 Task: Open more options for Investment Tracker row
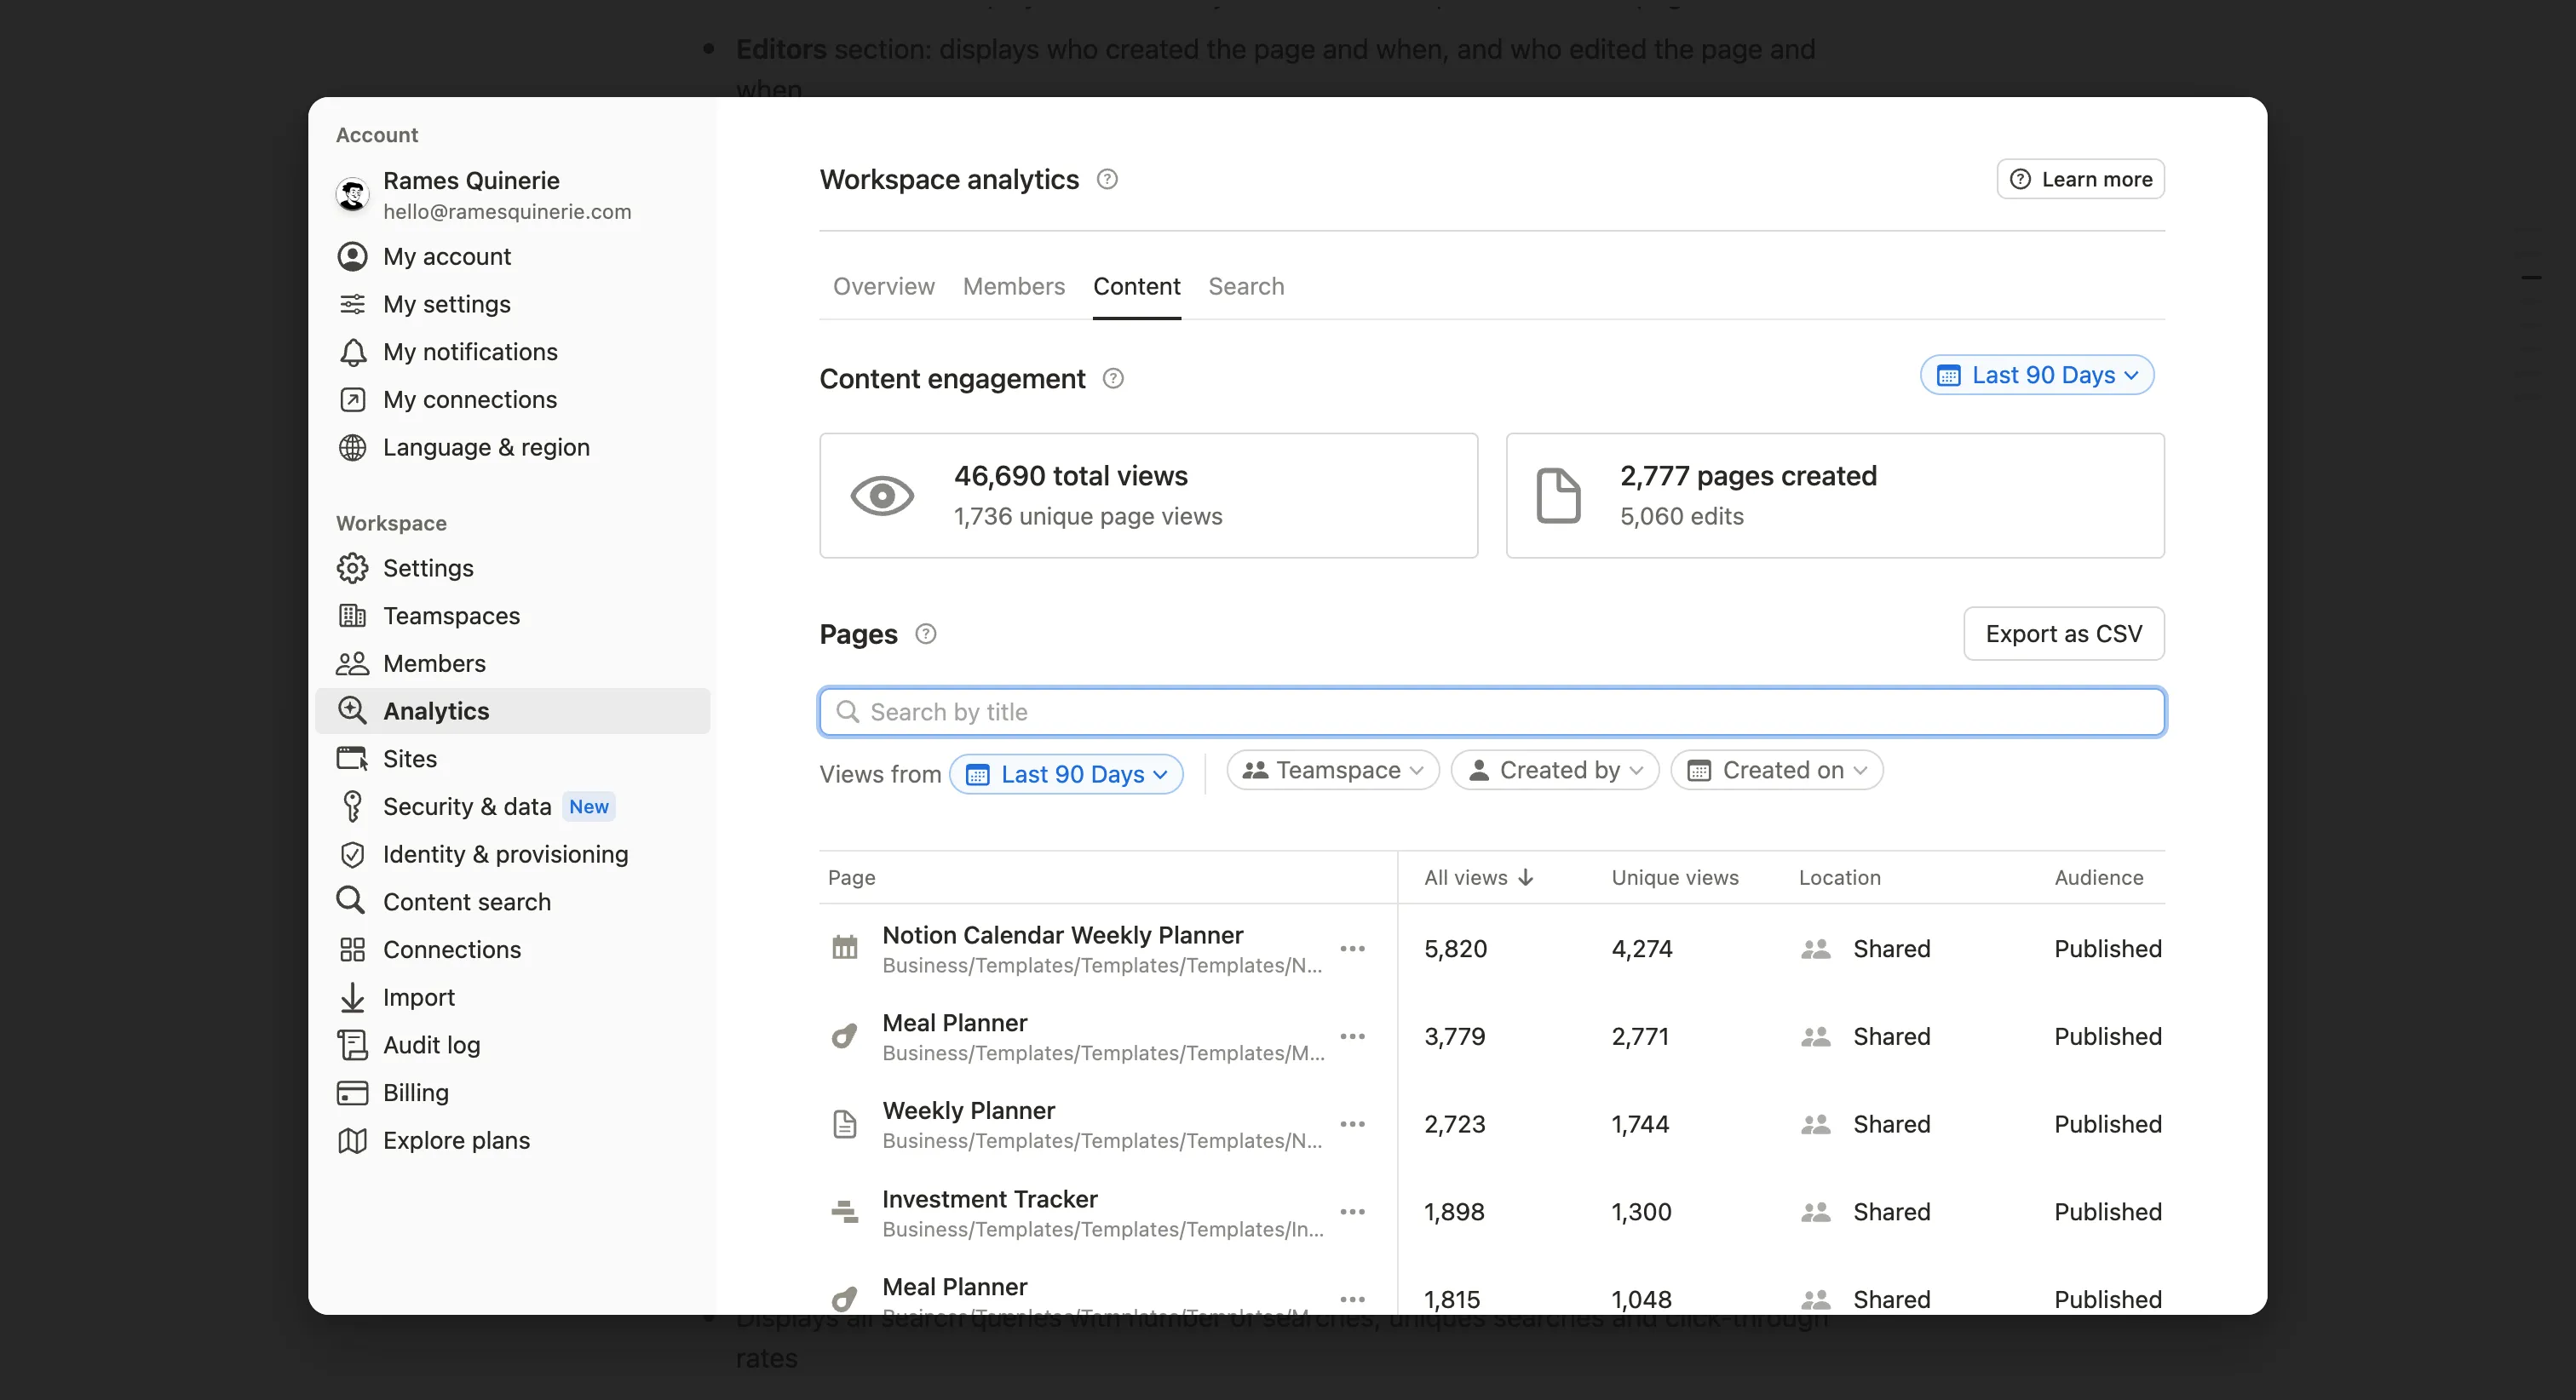pos(1352,1212)
